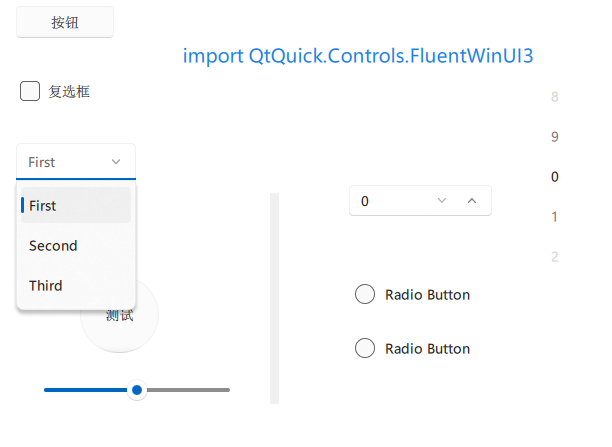The image size is (612, 447).
Task: Collapse the First combo box
Action: (x=76, y=162)
